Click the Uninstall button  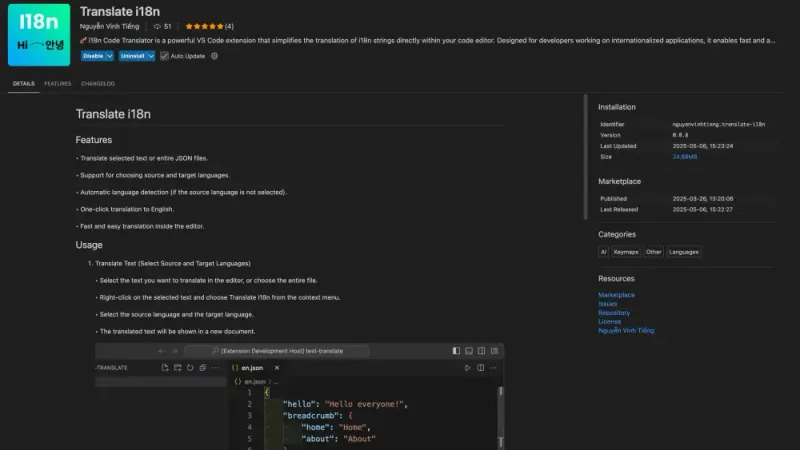133,56
